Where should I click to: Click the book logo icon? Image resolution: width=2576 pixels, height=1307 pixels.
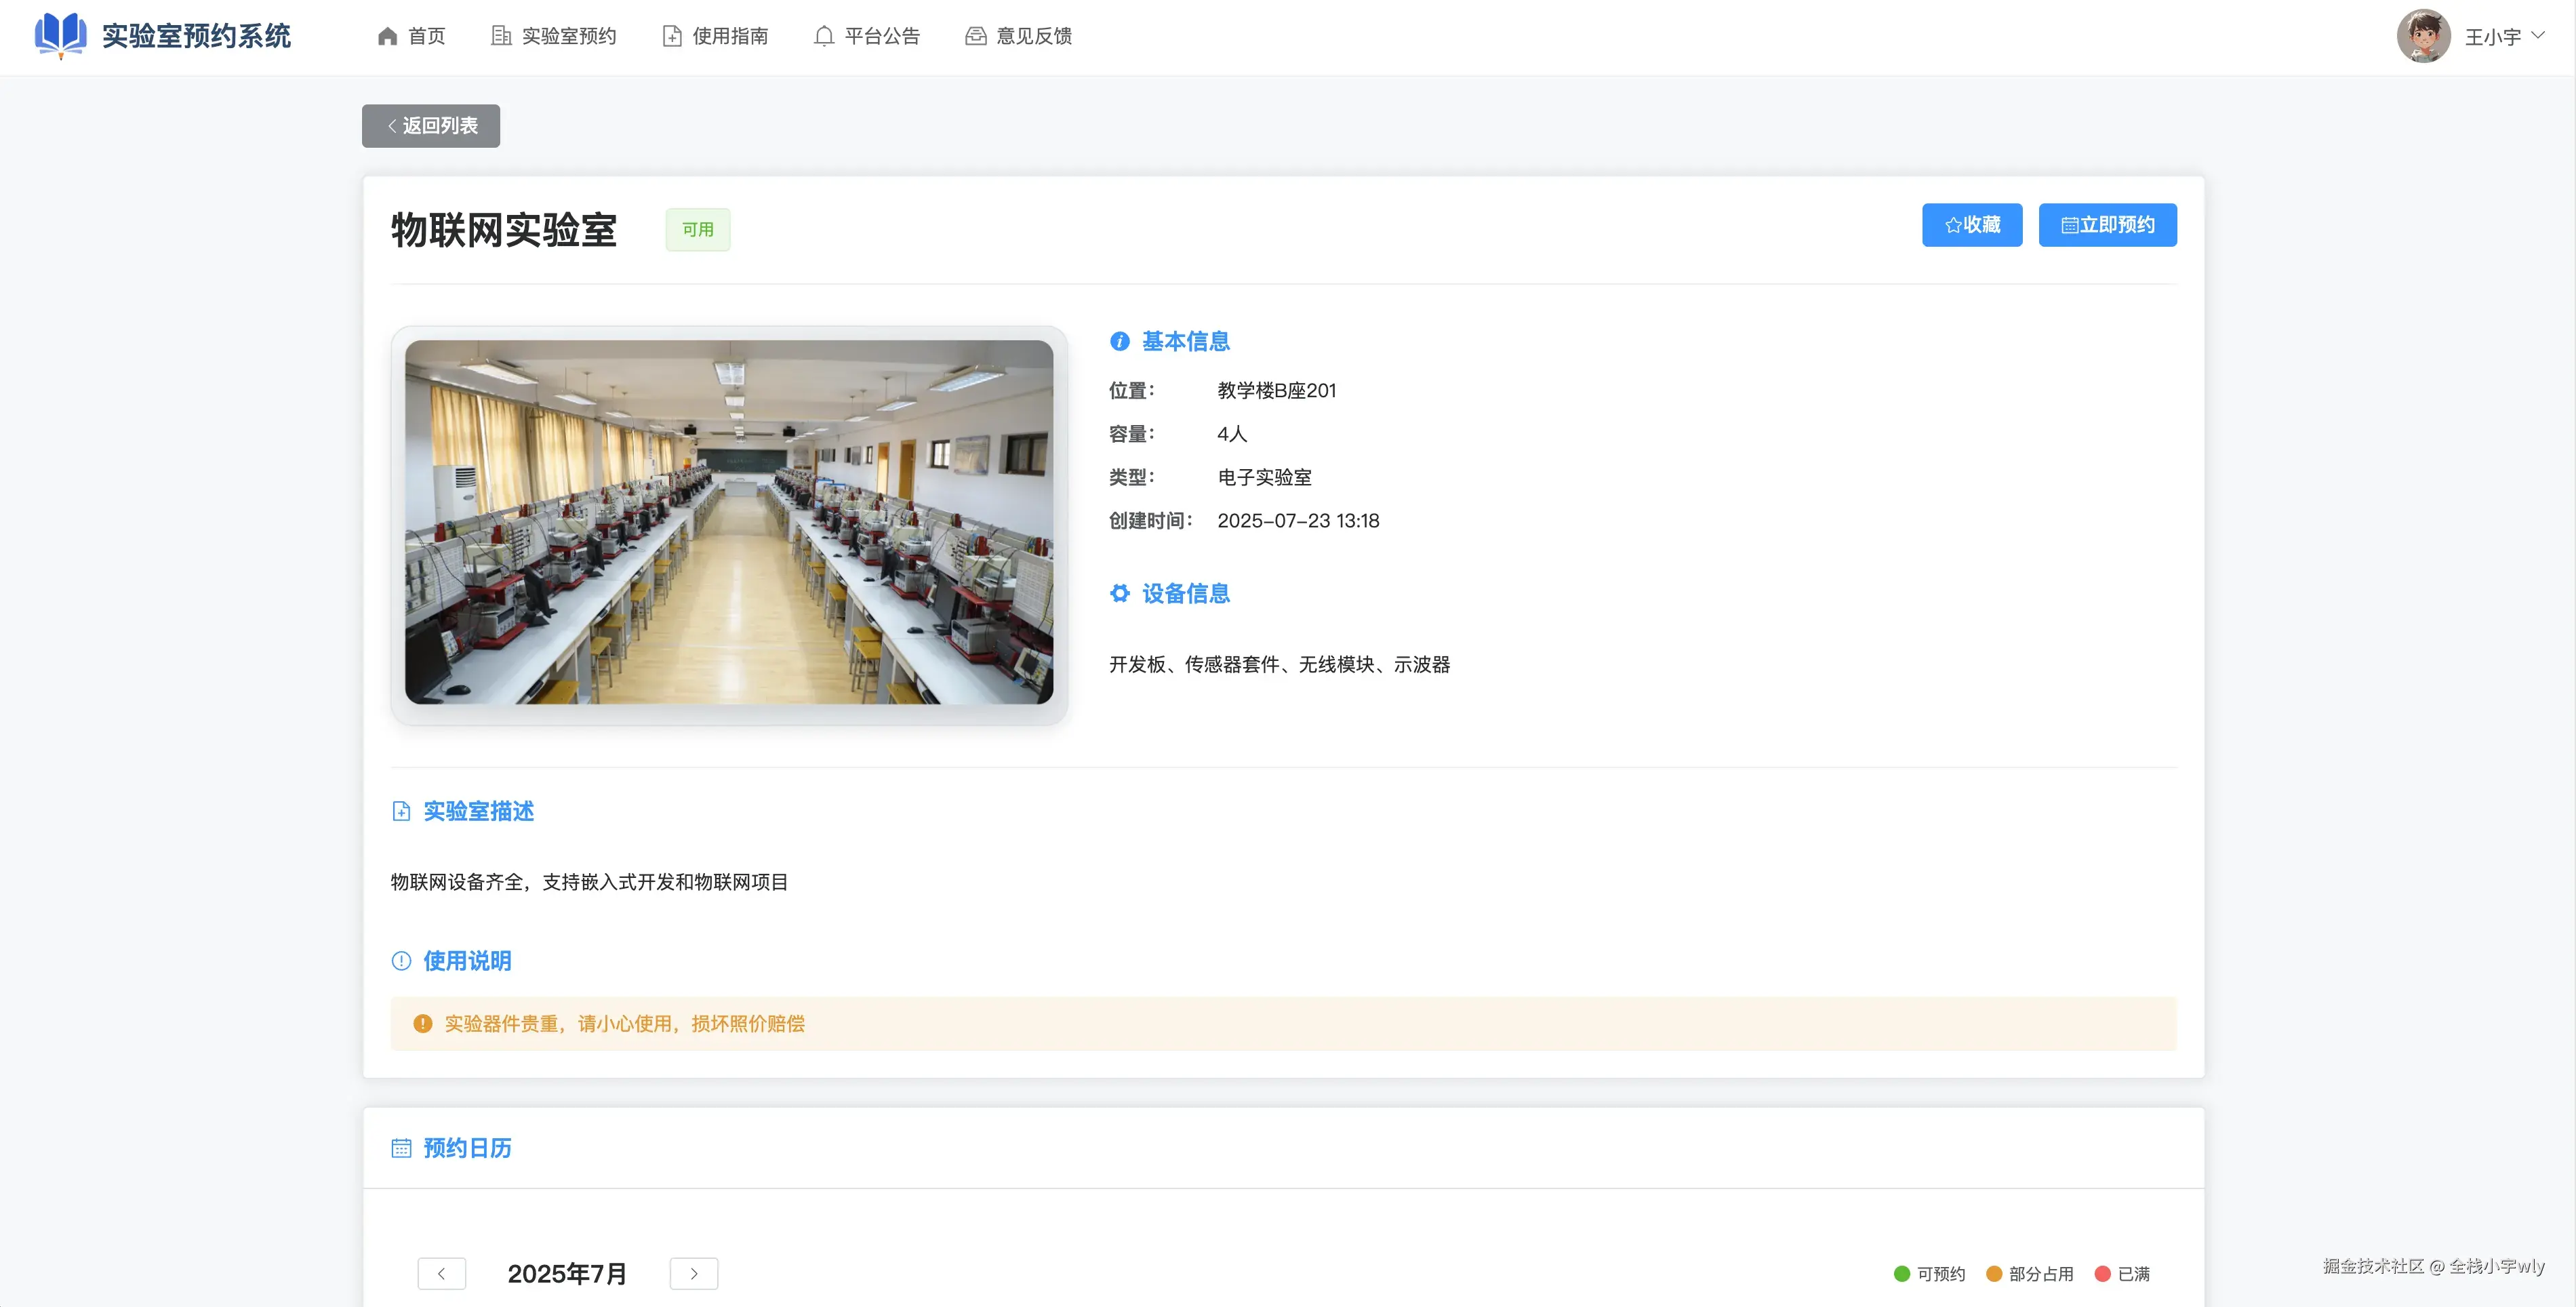coord(60,35)
